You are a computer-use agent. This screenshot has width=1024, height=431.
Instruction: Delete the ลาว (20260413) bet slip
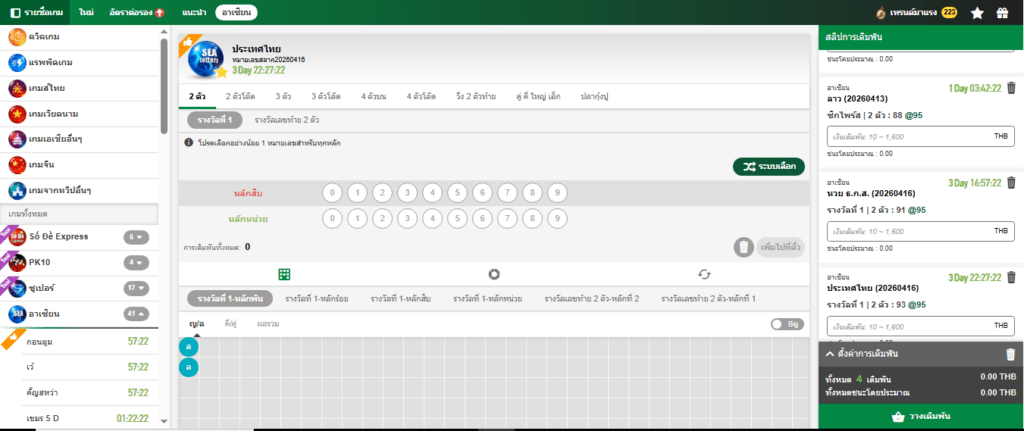pos(1011,88)
